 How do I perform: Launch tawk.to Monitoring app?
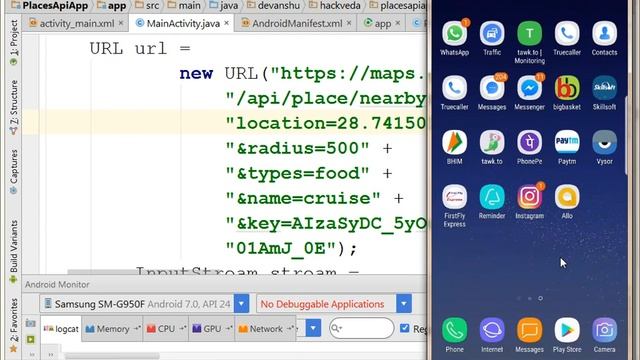point(529,34)
